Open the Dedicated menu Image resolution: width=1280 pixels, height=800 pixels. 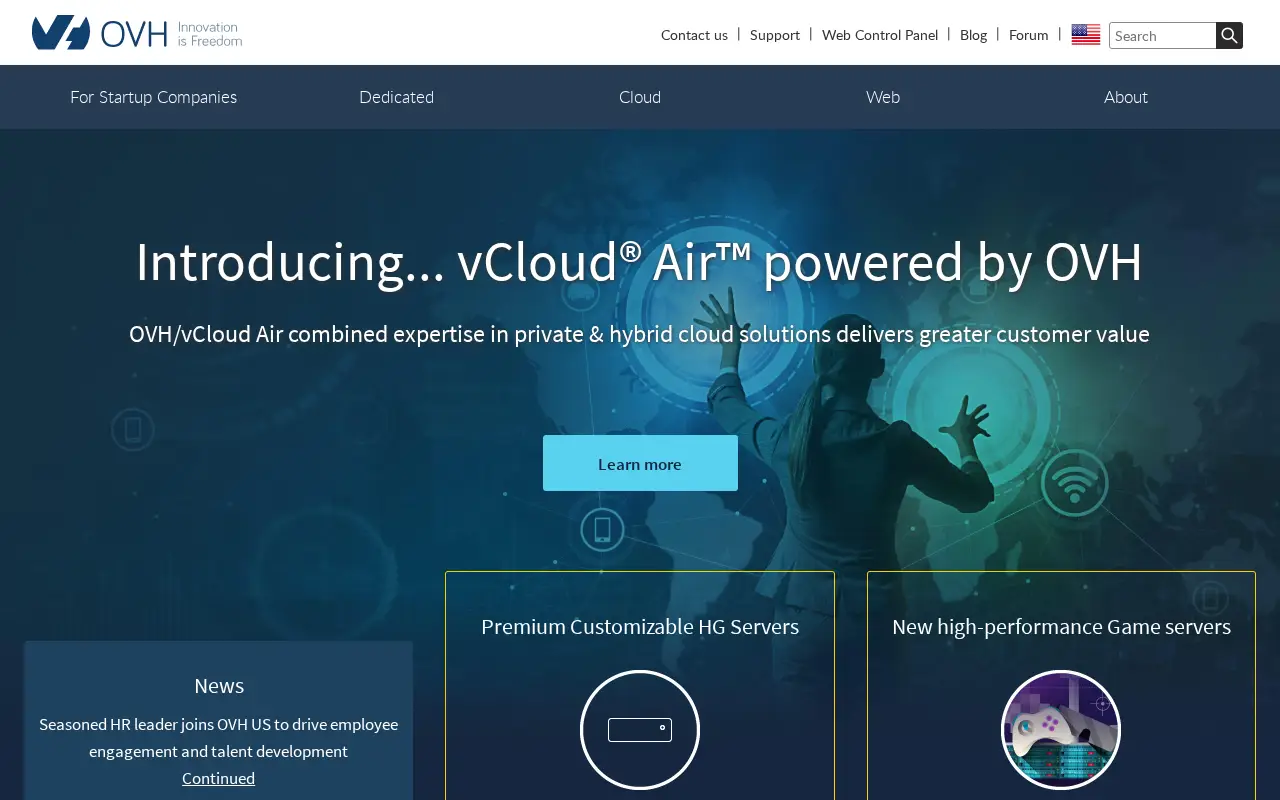(x=397, y=97)
